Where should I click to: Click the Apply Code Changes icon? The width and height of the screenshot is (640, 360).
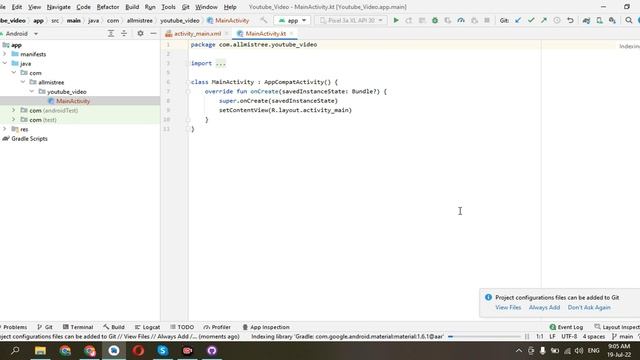[x=422, y=20]
